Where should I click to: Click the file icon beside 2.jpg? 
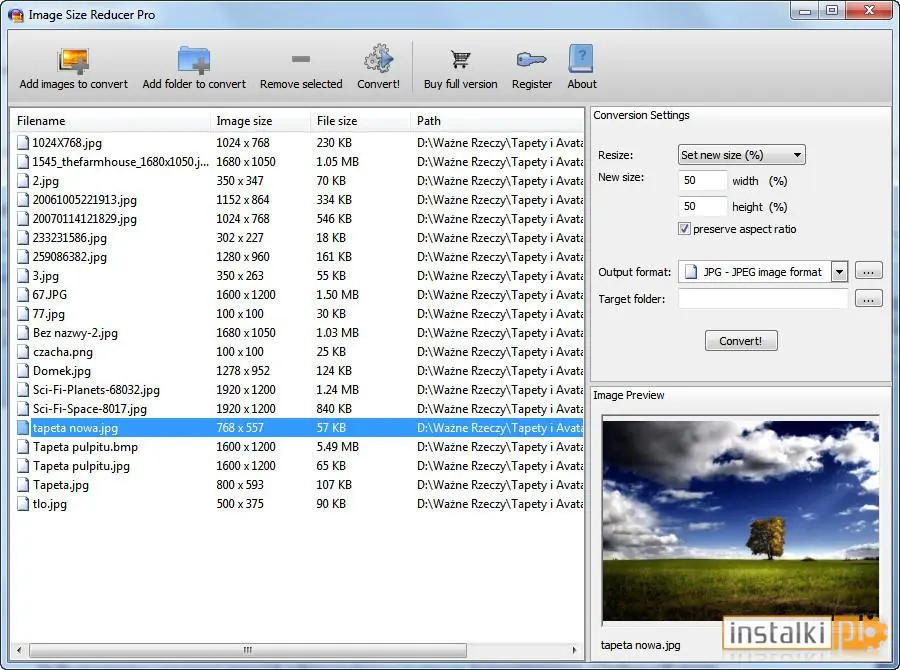tap(23, 180)
